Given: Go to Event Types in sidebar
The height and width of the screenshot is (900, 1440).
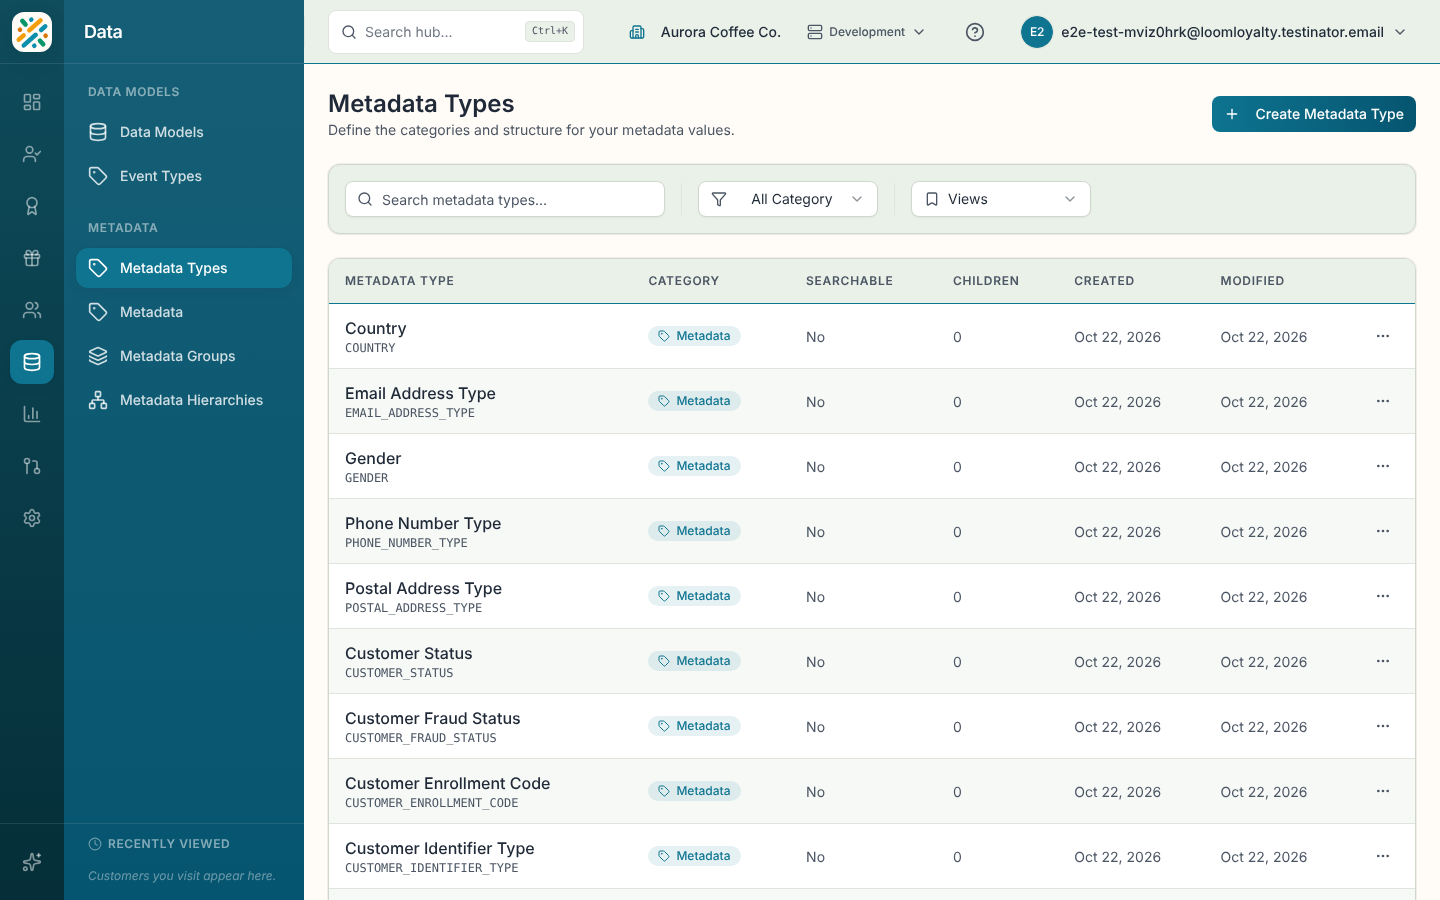Looking at the screenshot, I should 184,176.
